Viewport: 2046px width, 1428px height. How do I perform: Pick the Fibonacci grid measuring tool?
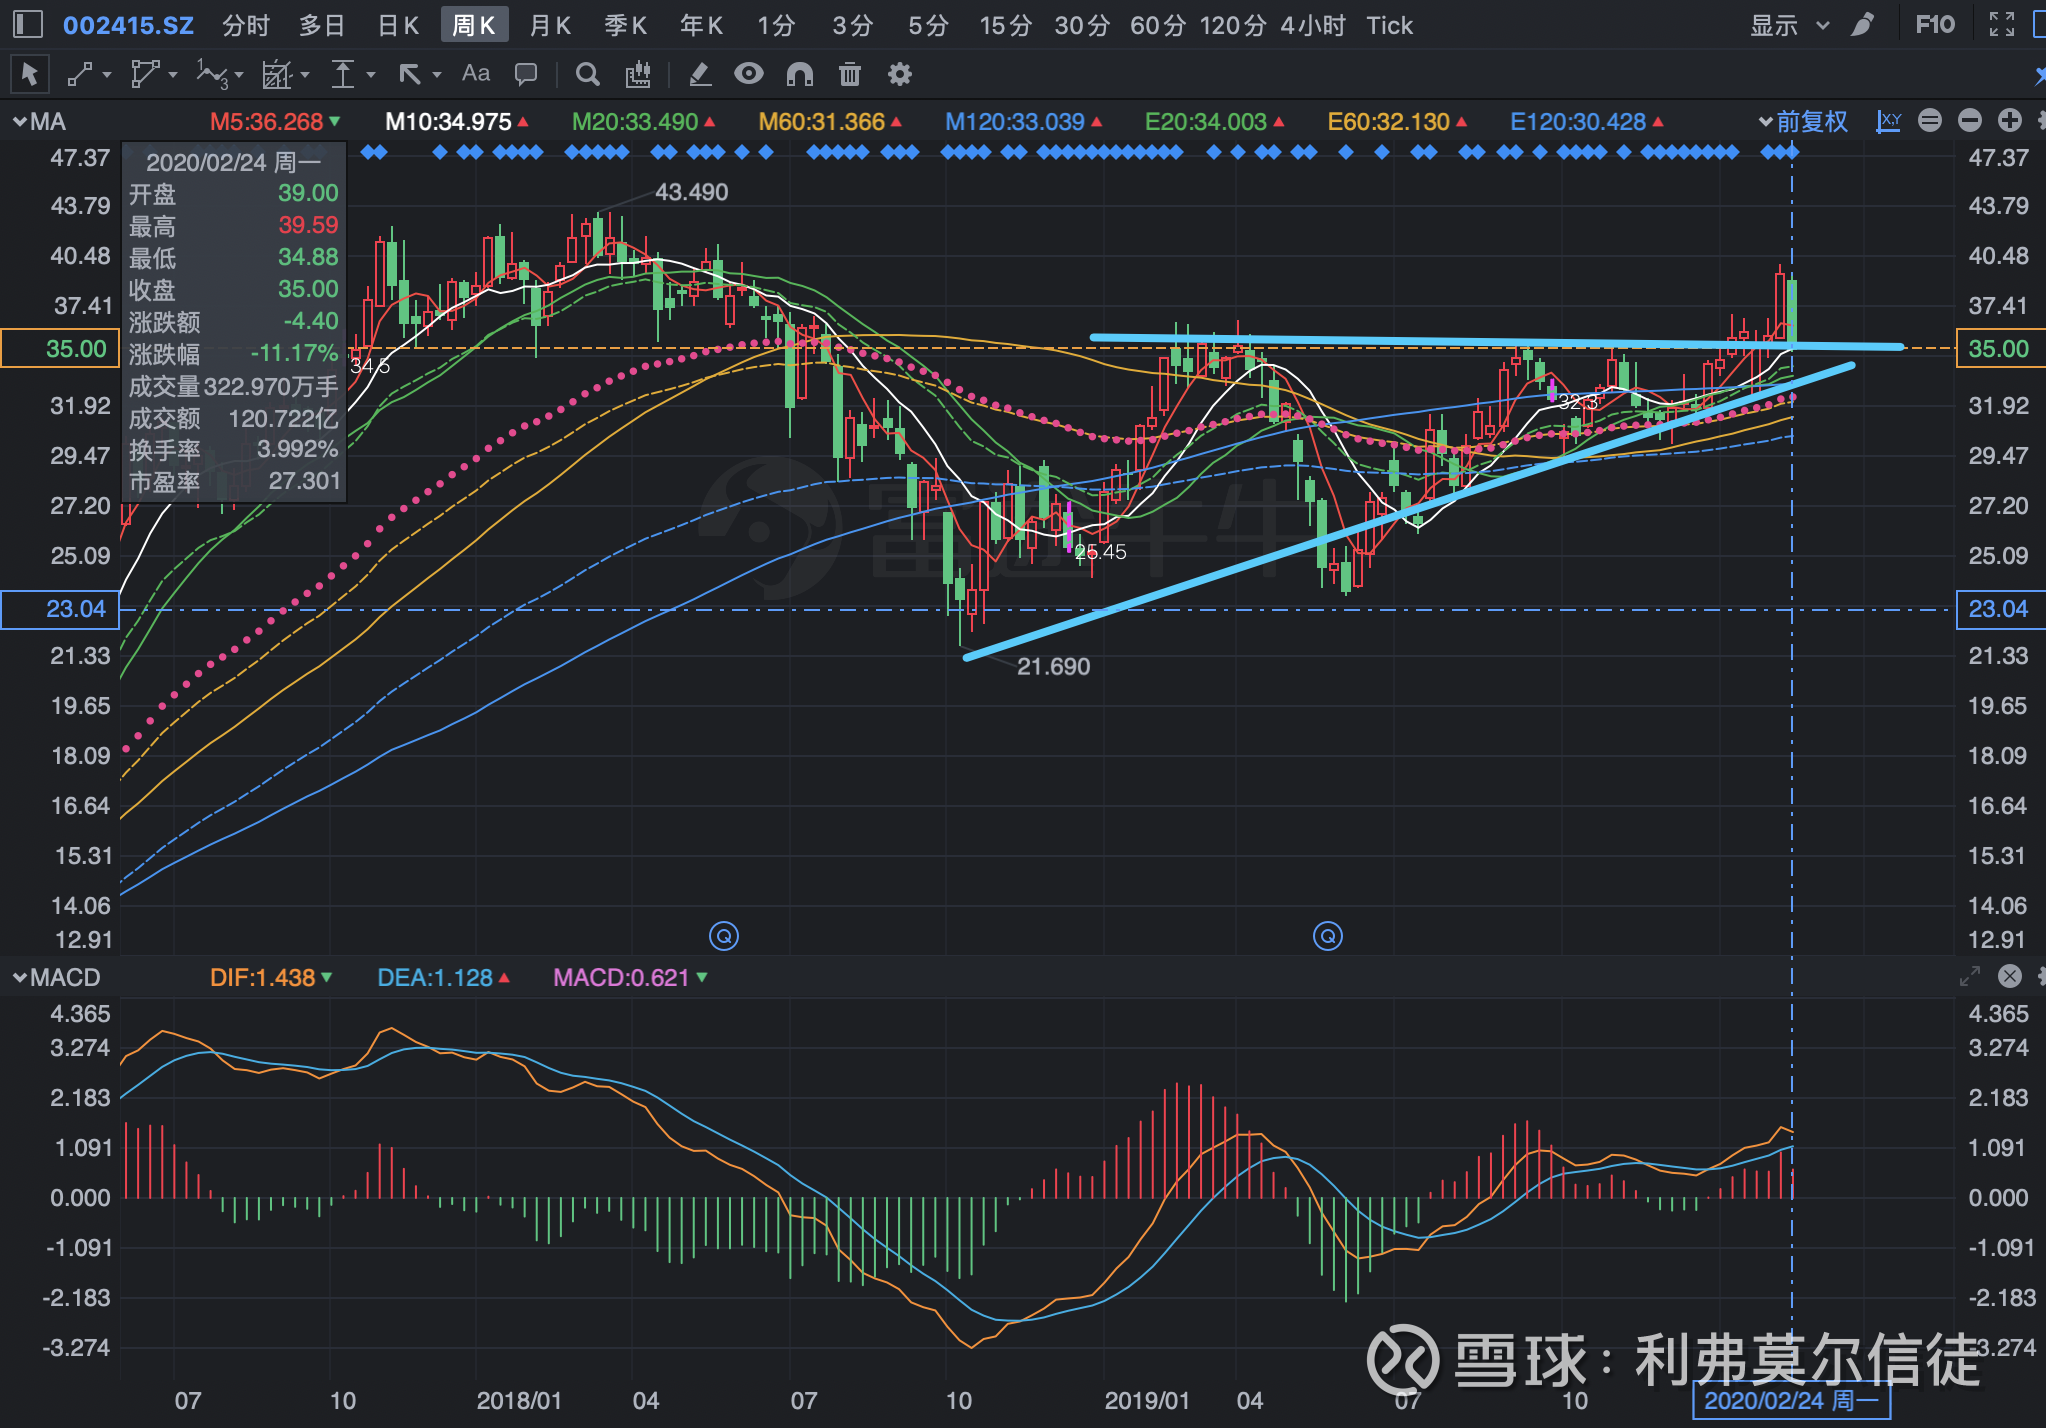coord(276,74)
